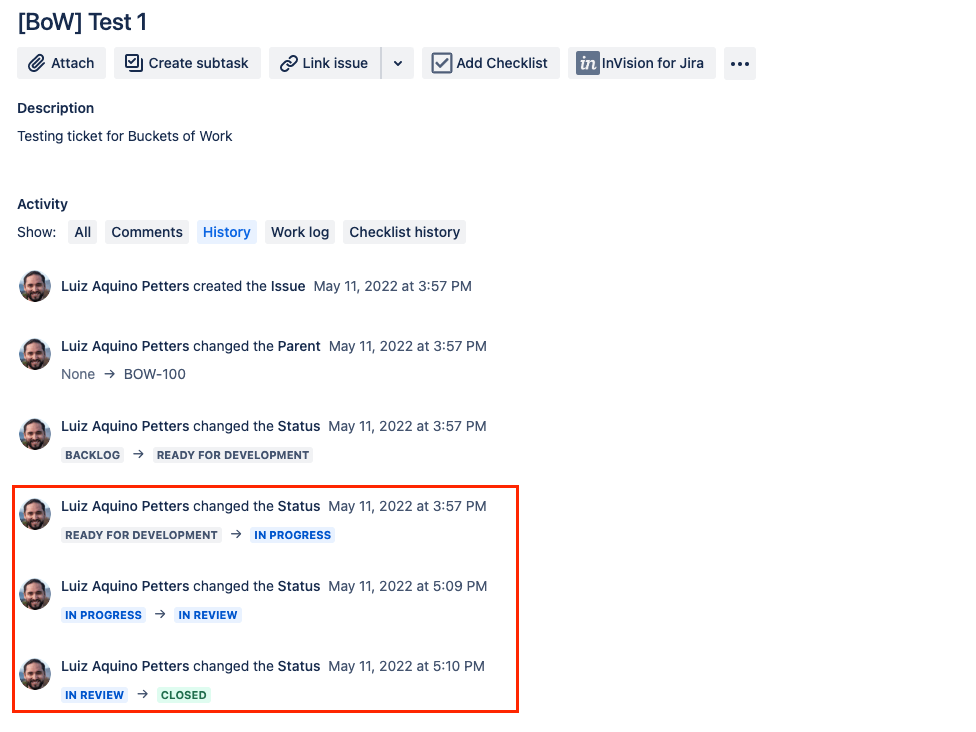
Task: Show All activity items
Action: point(82,231)
